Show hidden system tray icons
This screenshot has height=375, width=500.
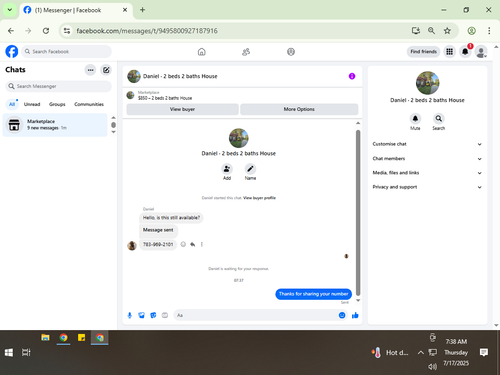point(421,353)
